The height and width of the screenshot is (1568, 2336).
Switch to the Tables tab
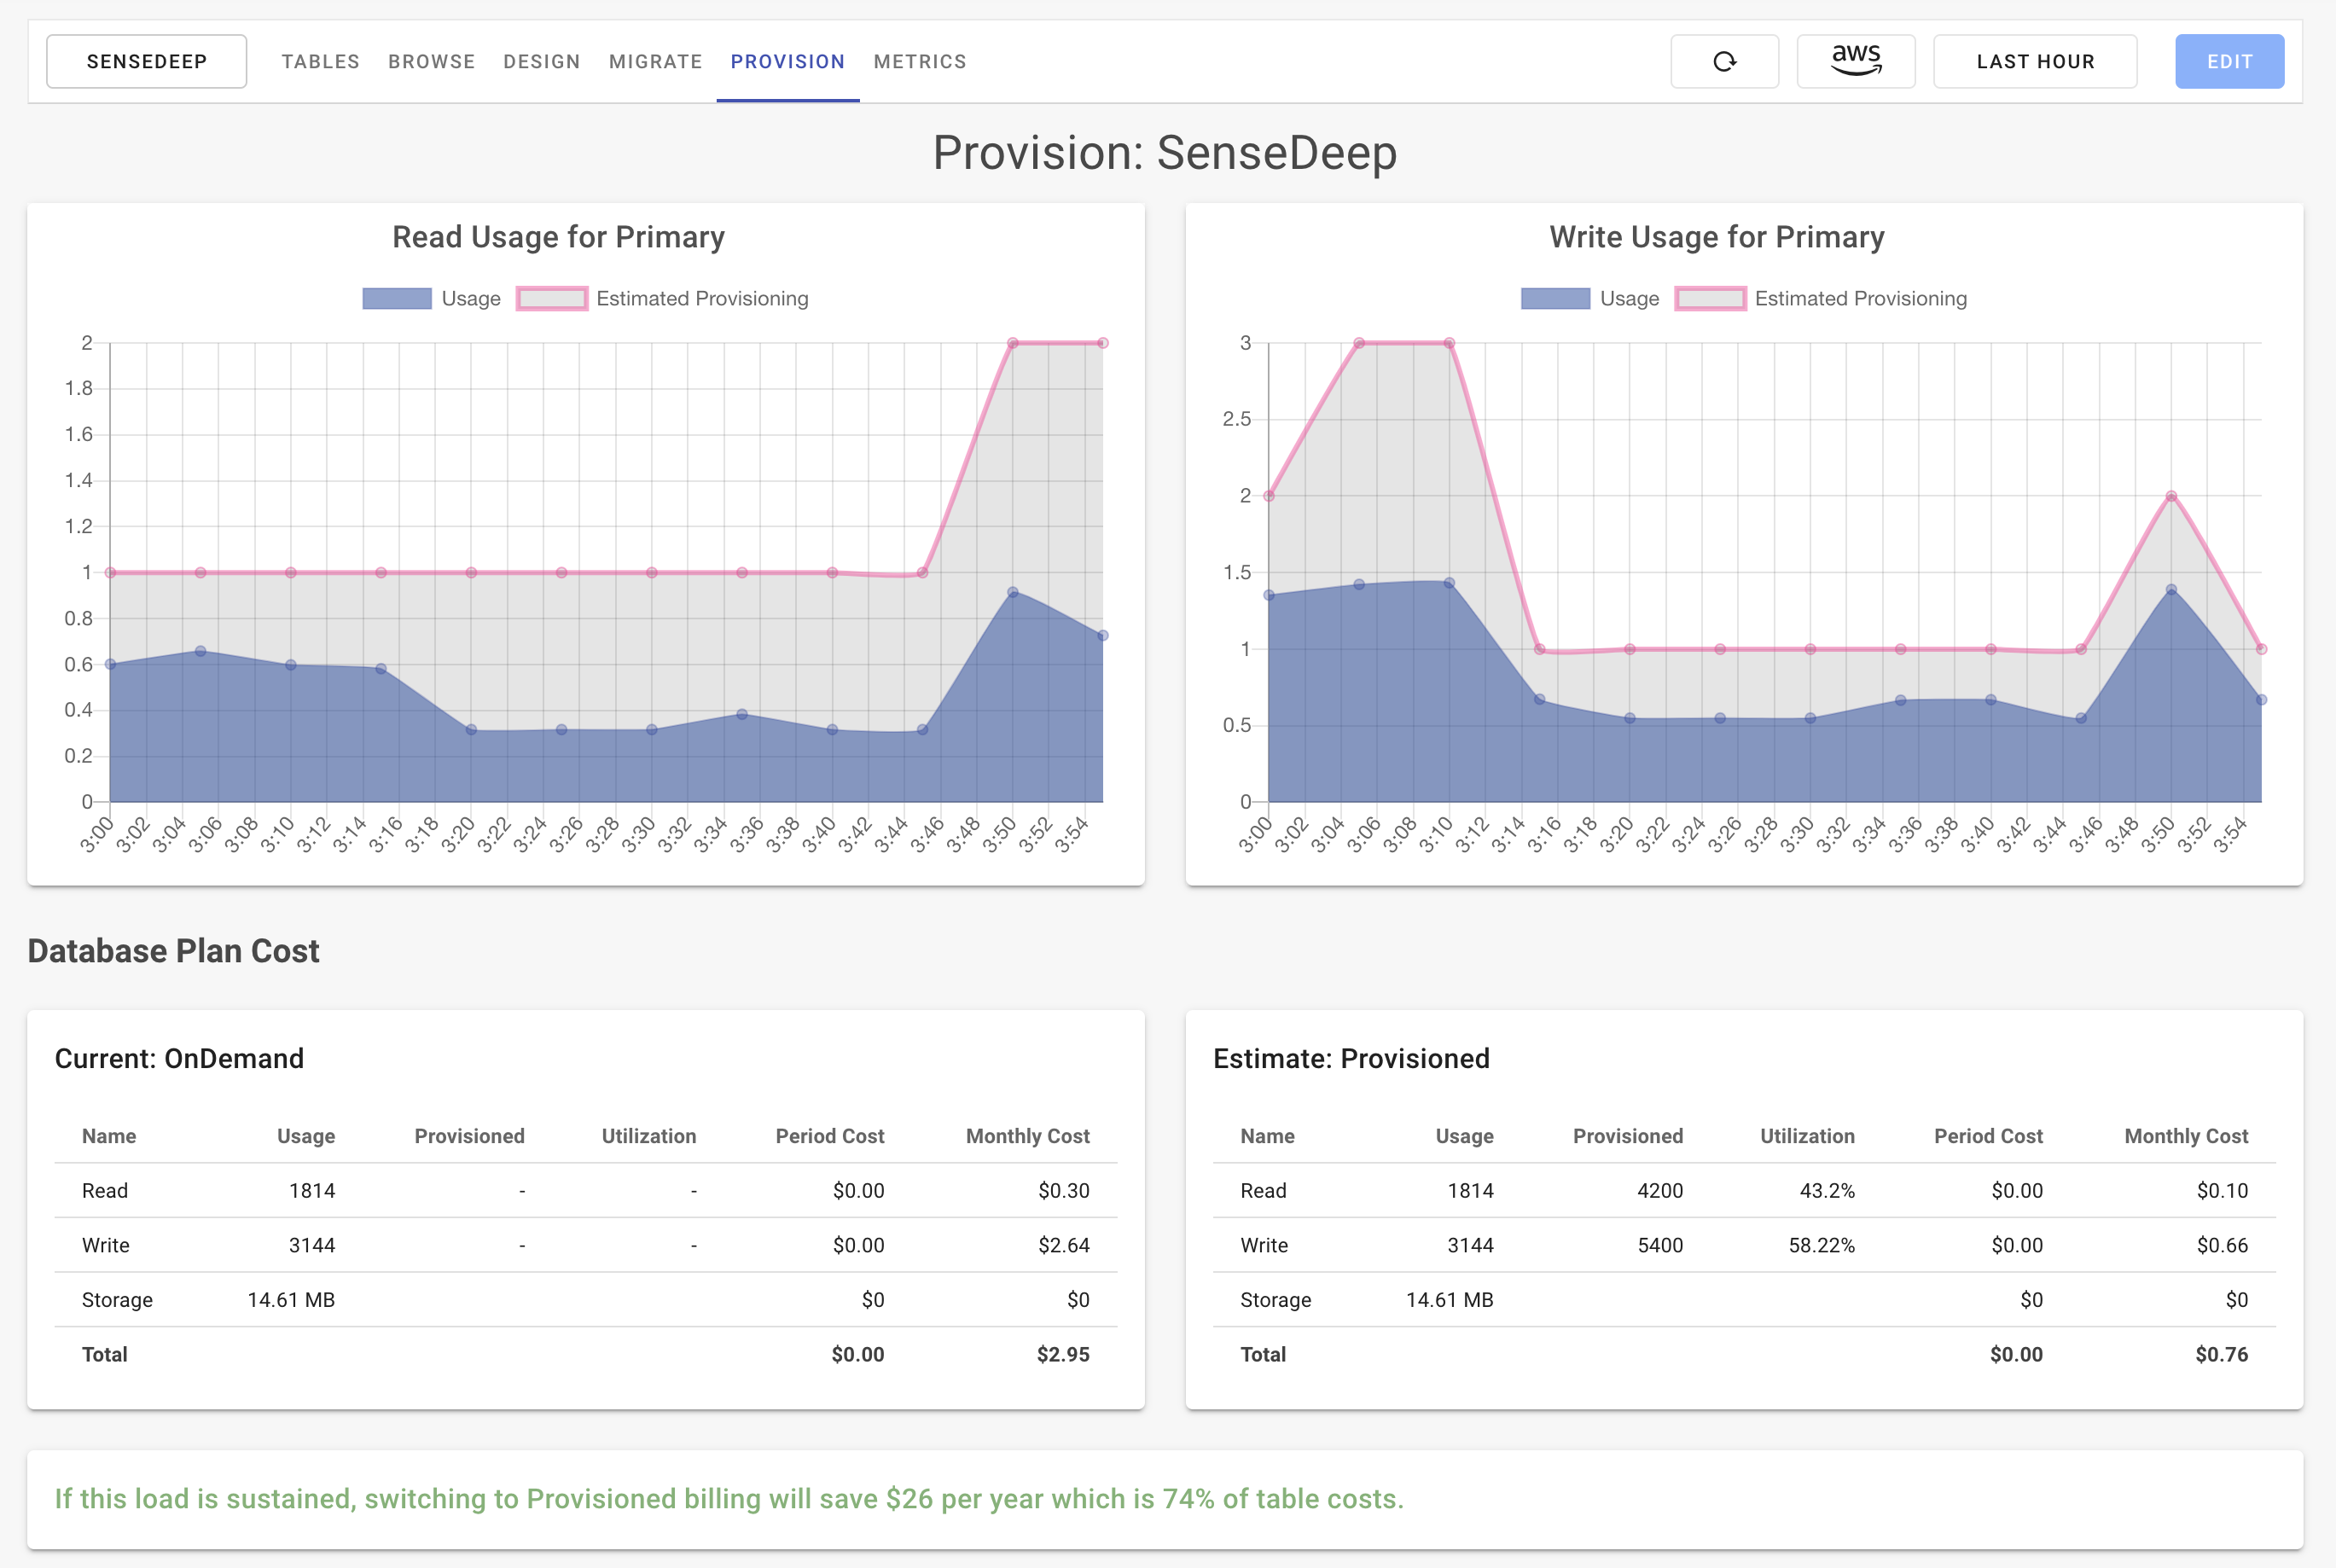pos(320,62)
